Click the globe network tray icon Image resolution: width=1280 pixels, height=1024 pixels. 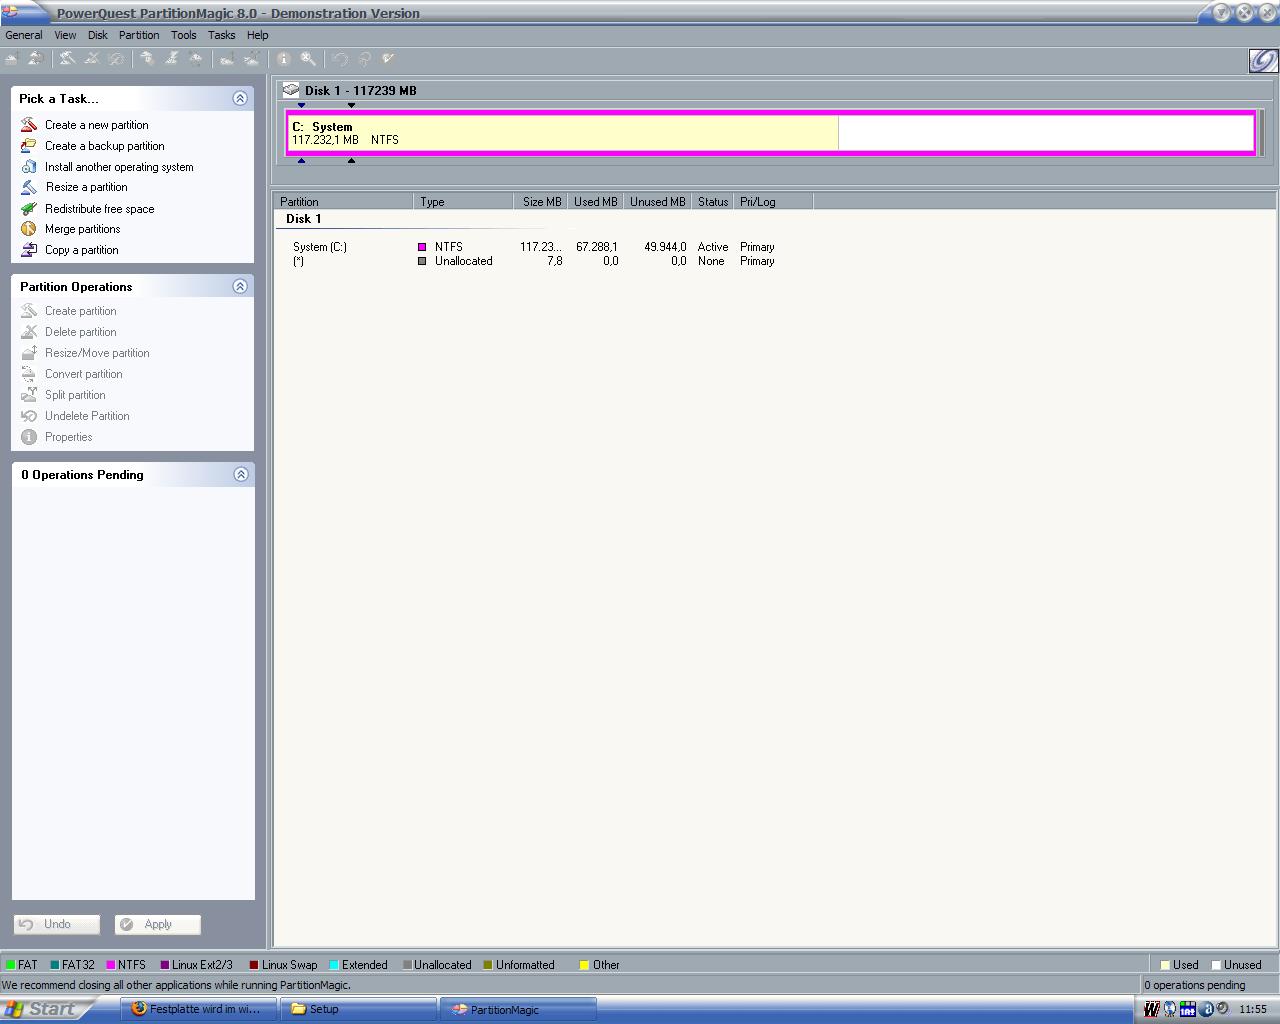(1169, 1009)
